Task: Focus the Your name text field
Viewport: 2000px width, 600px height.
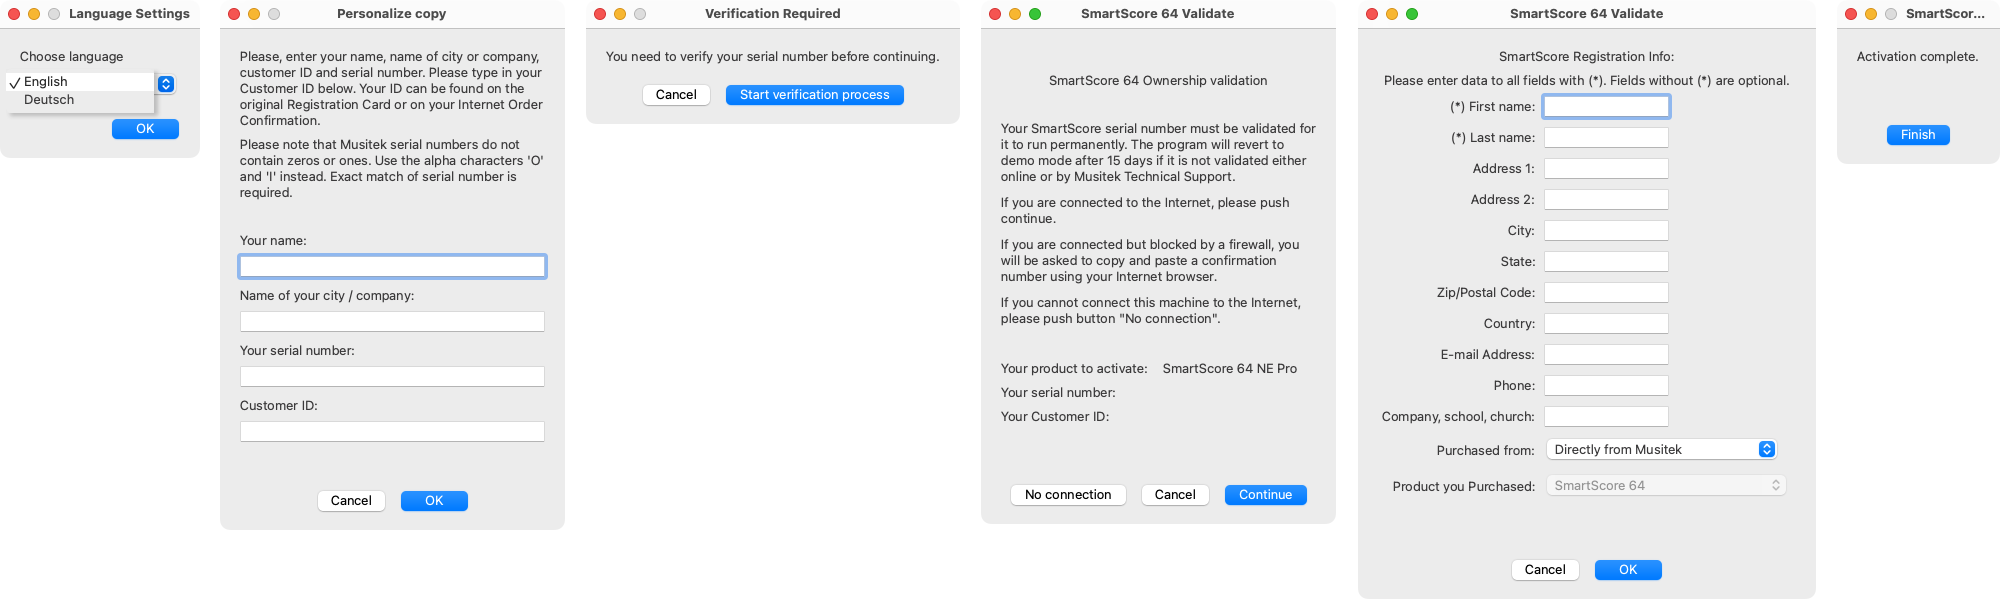Action: tap(392, 266)
